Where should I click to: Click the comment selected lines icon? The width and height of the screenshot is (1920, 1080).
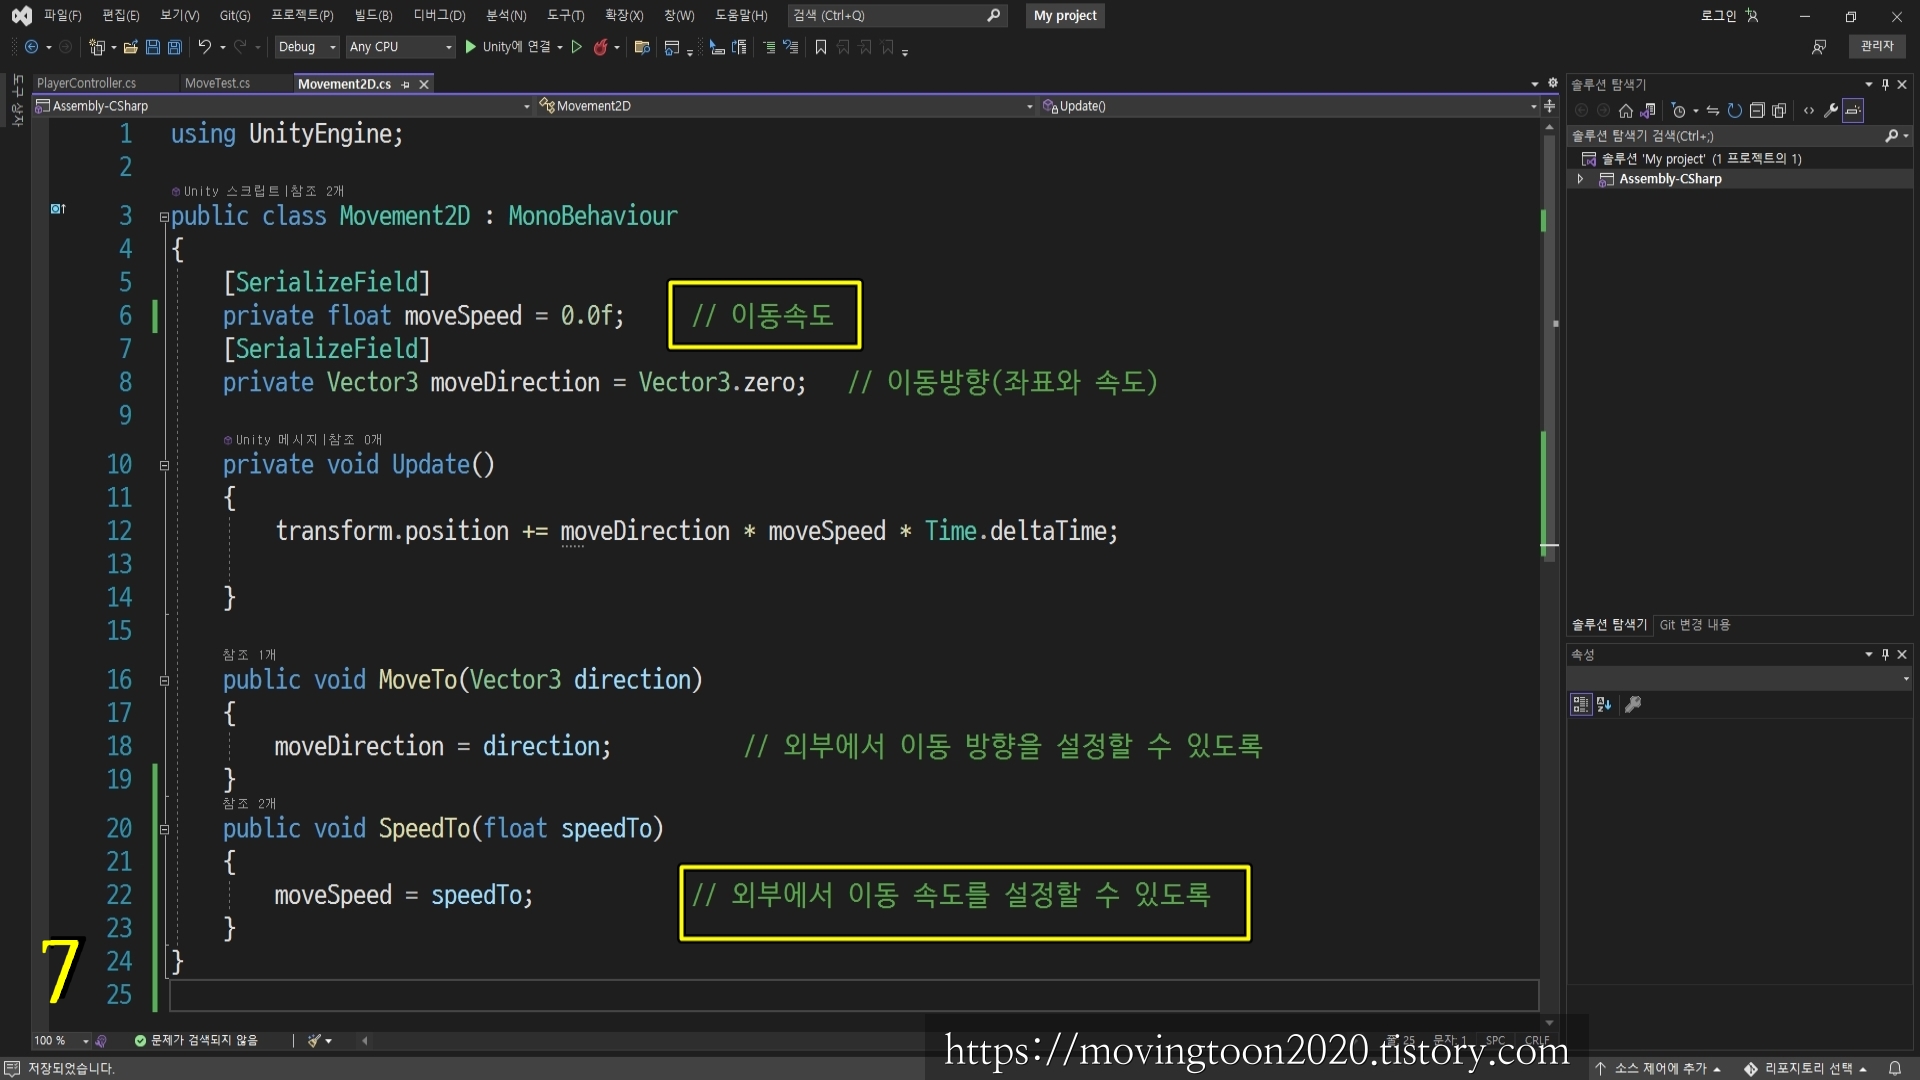(x=769, y=47)
